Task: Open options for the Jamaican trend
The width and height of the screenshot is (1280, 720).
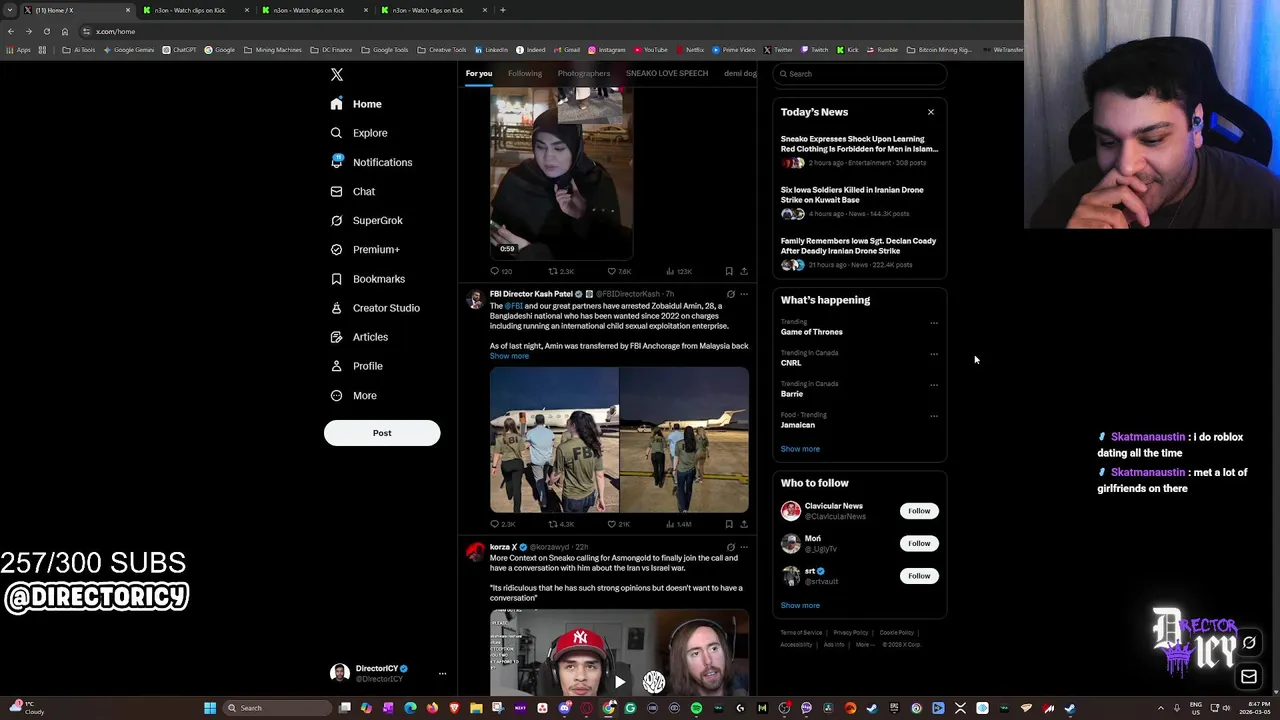Action: click(934, 416)
